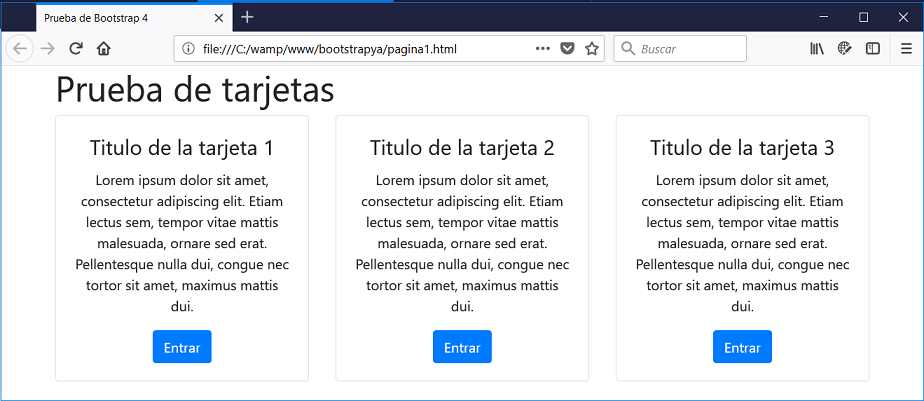Click the search magnifier icon
Image resolution: width=924 pixels, height=401 pixels.
pyautogui.click(x=628, y=49)
